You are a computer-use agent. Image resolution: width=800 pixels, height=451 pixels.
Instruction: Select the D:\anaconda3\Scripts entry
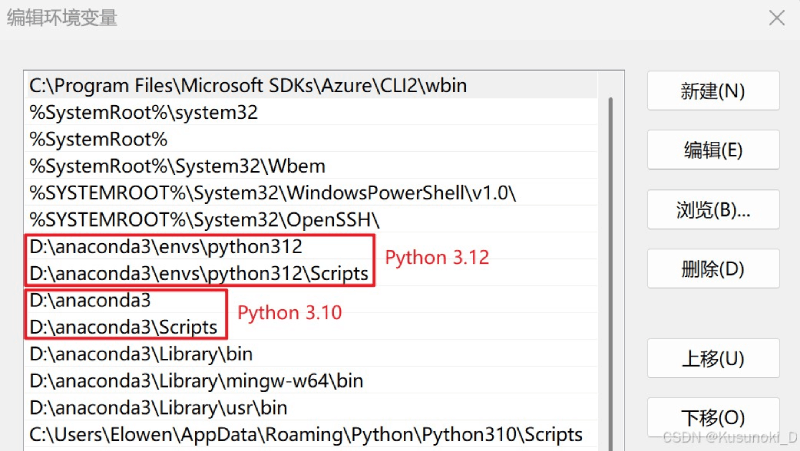point(311,327)
